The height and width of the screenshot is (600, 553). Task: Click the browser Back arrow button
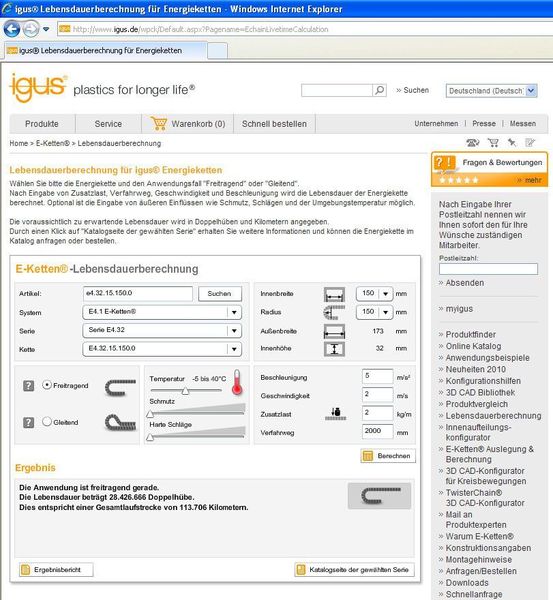pos(12,29)
